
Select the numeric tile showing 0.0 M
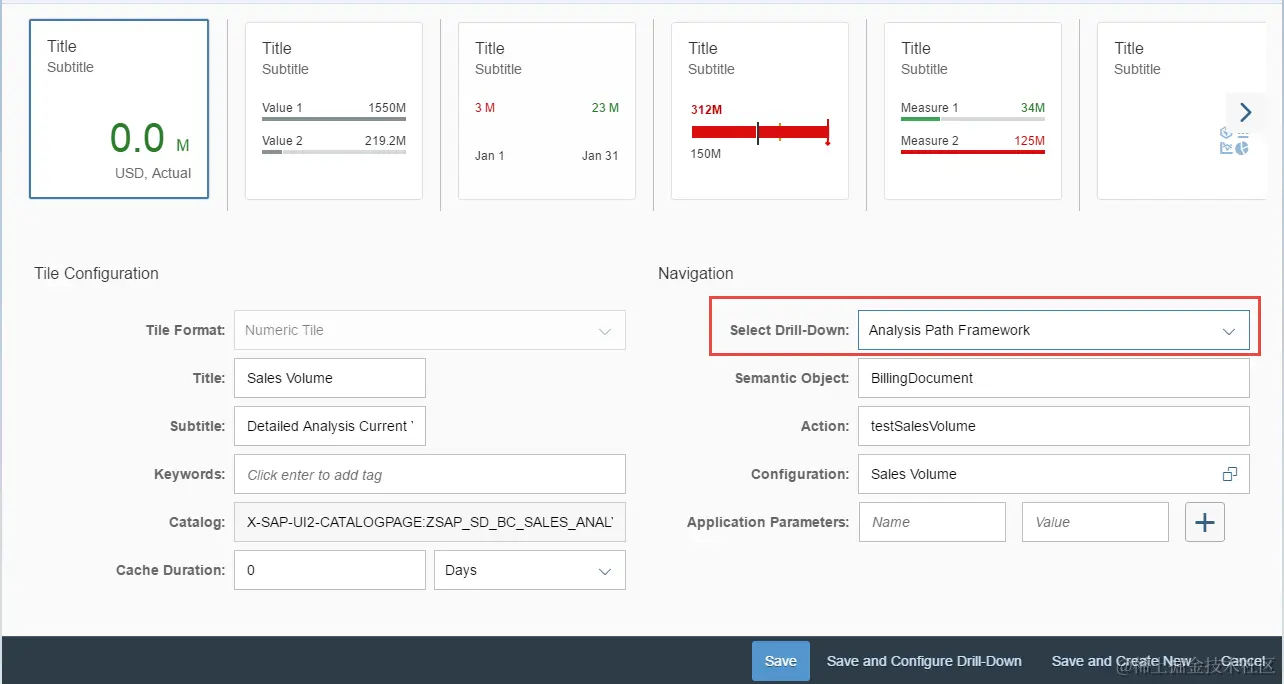coord(119,109)
